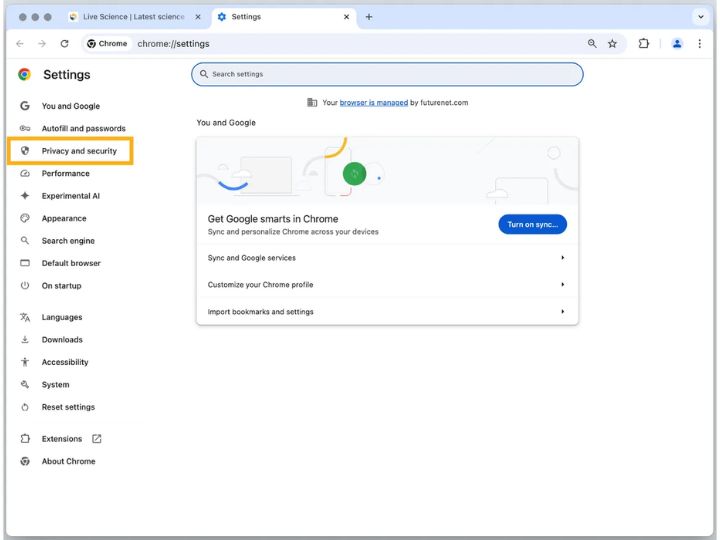720x540 pixels.
Task: Expand Import bookmarks and settings arrow
Action: coord(562,312)
